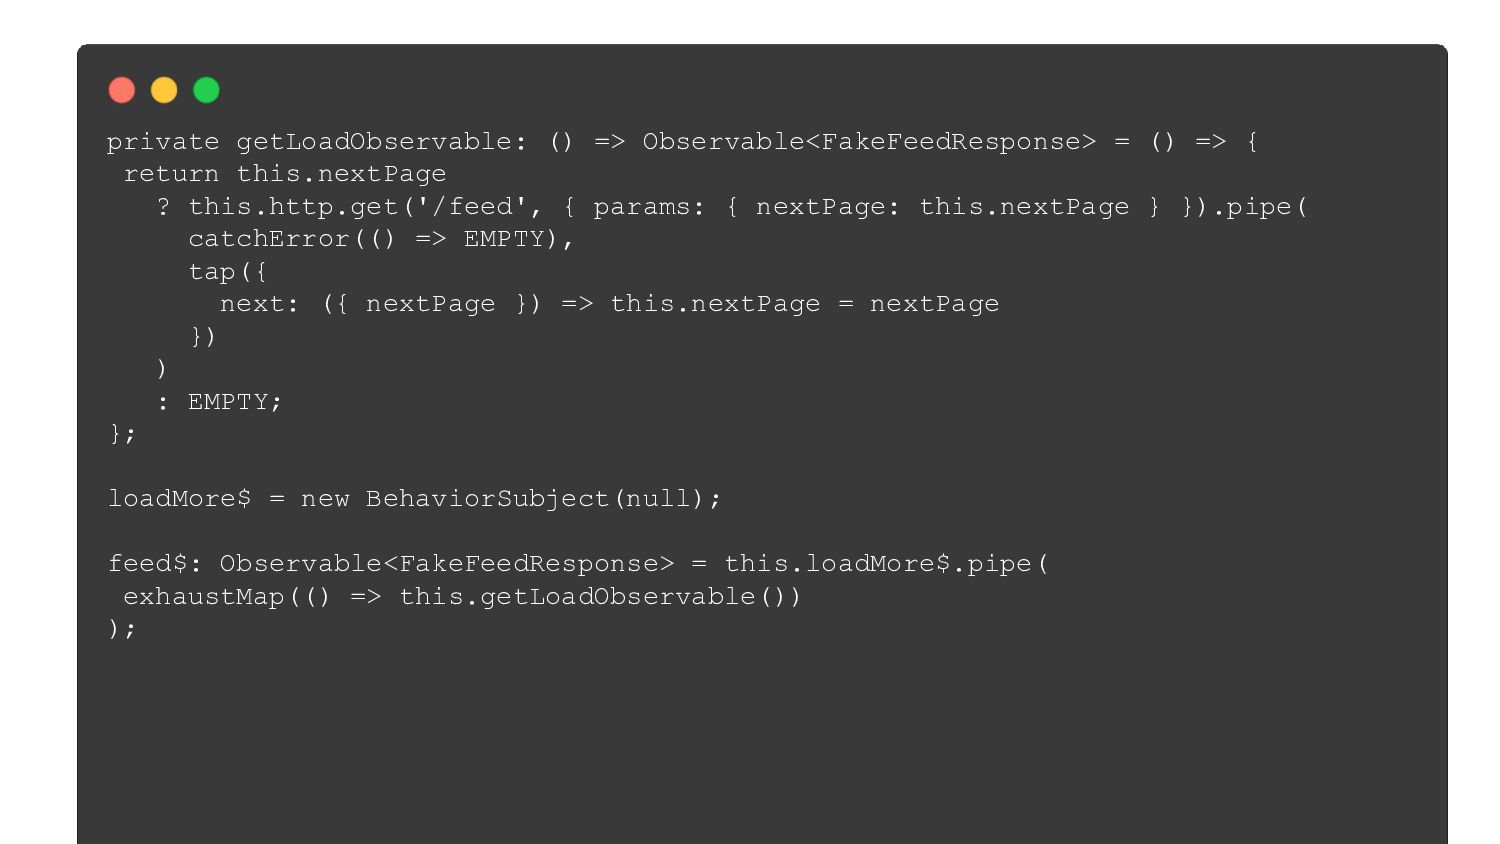Click the feed$ property name

147,563
